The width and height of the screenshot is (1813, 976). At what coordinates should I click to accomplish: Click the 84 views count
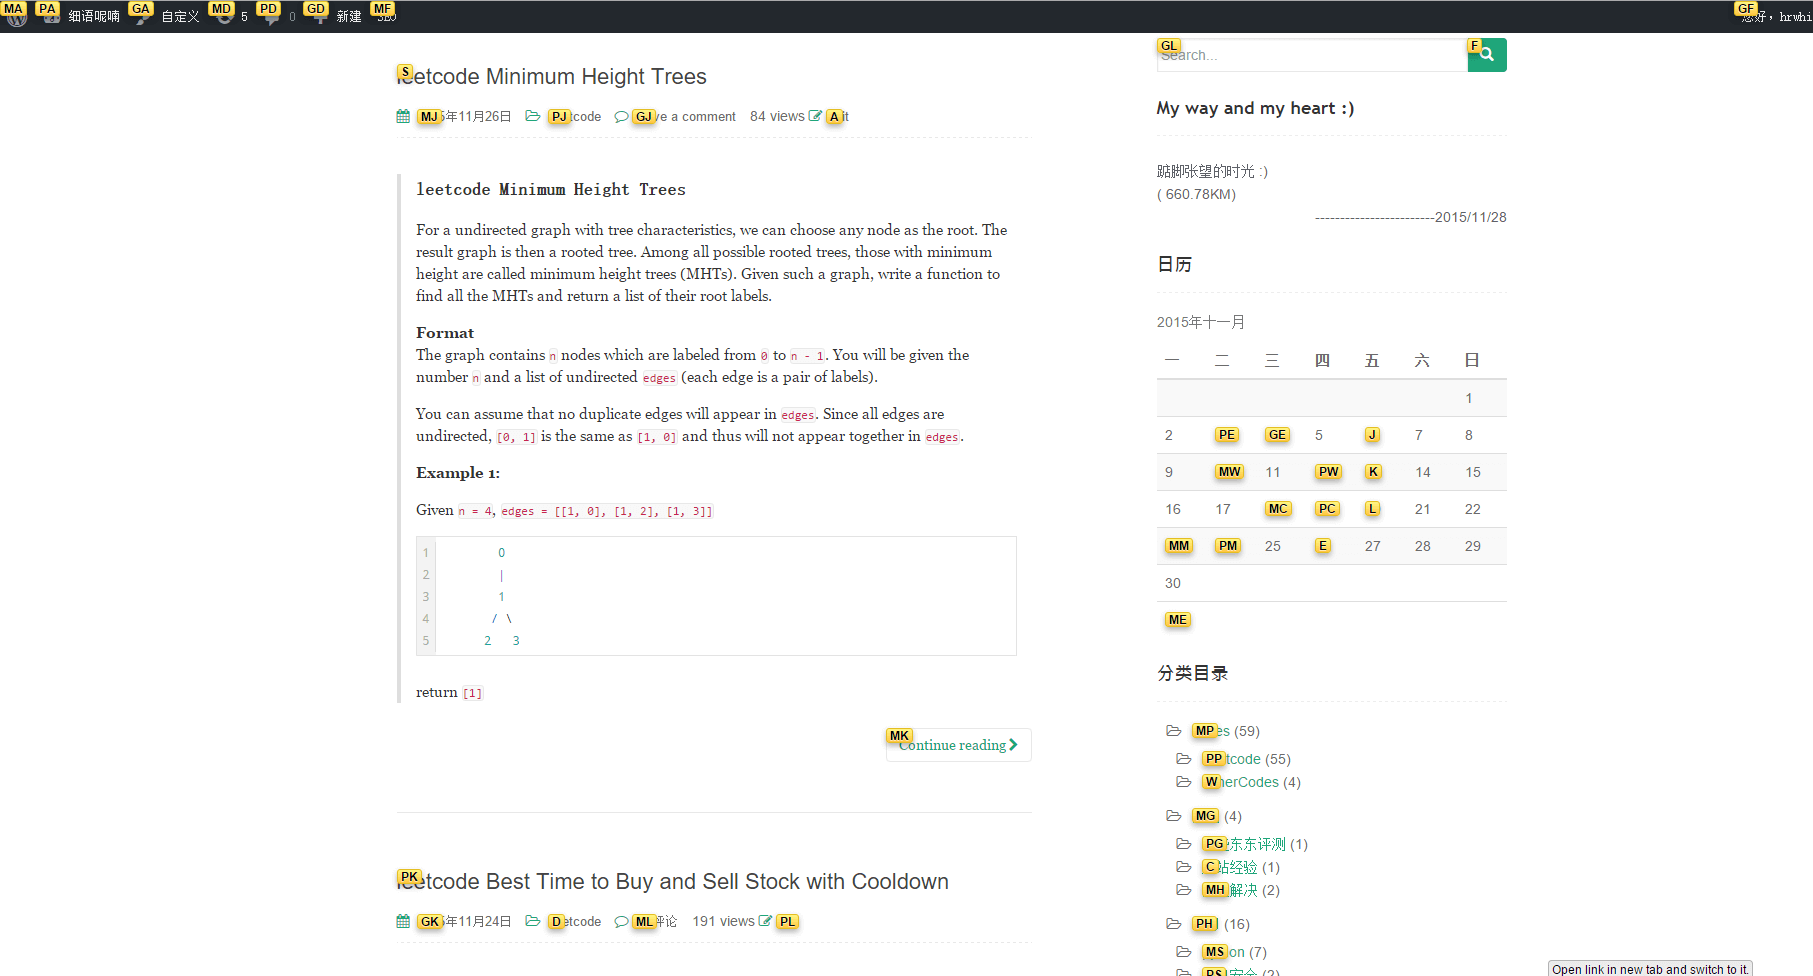[777, 117]
